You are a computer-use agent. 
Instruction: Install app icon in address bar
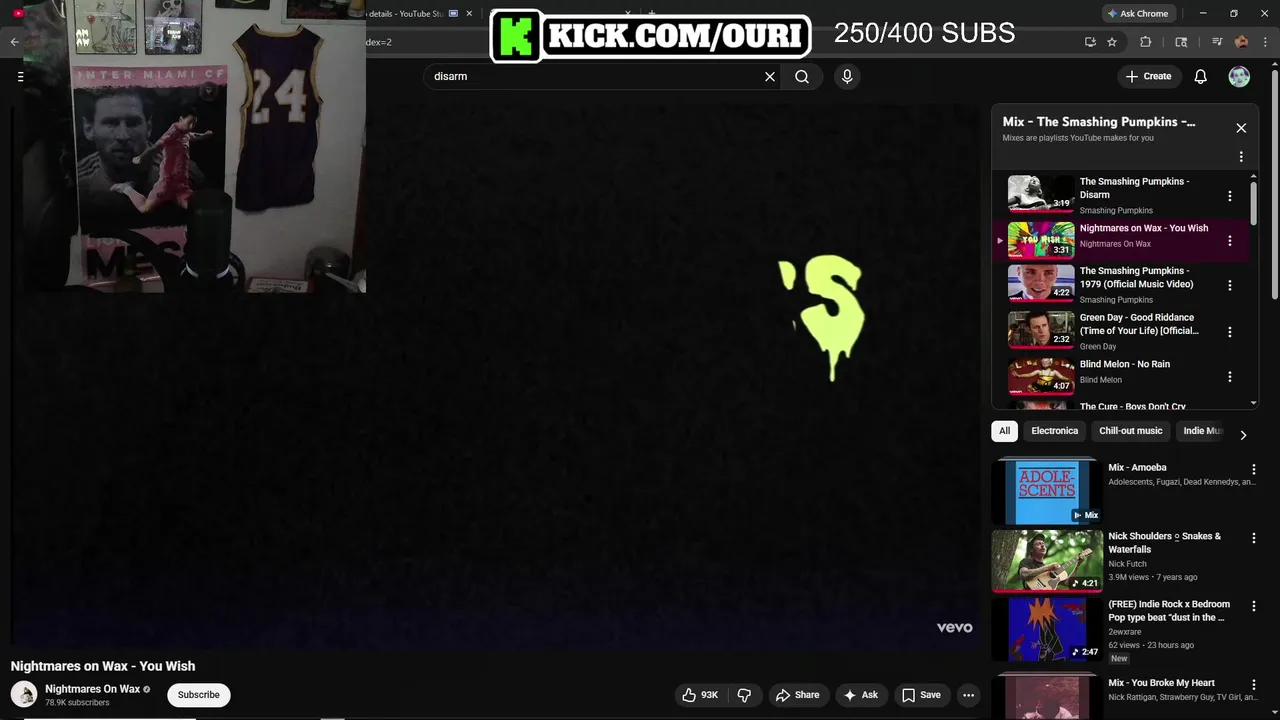(x=1090, y=42)
